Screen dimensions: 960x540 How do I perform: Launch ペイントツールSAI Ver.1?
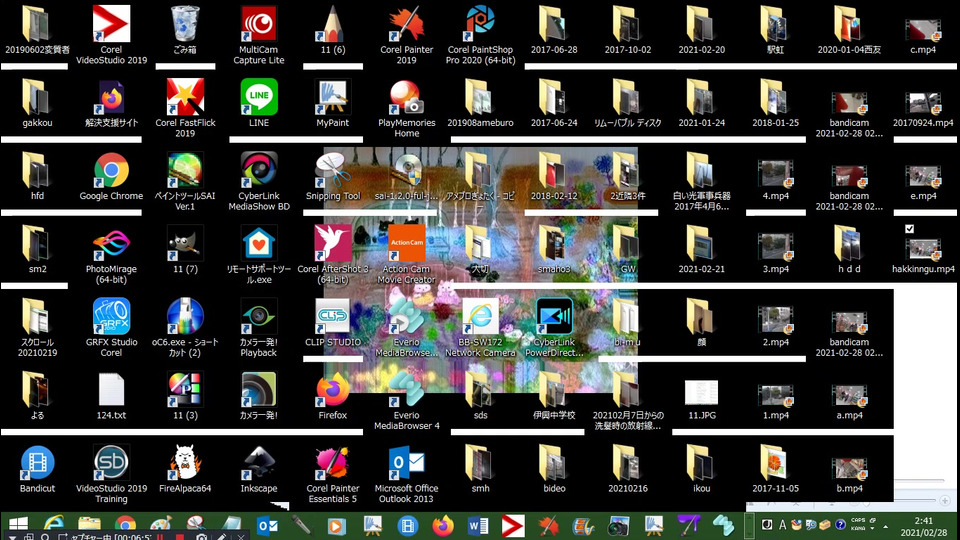(x=185, y=181)
